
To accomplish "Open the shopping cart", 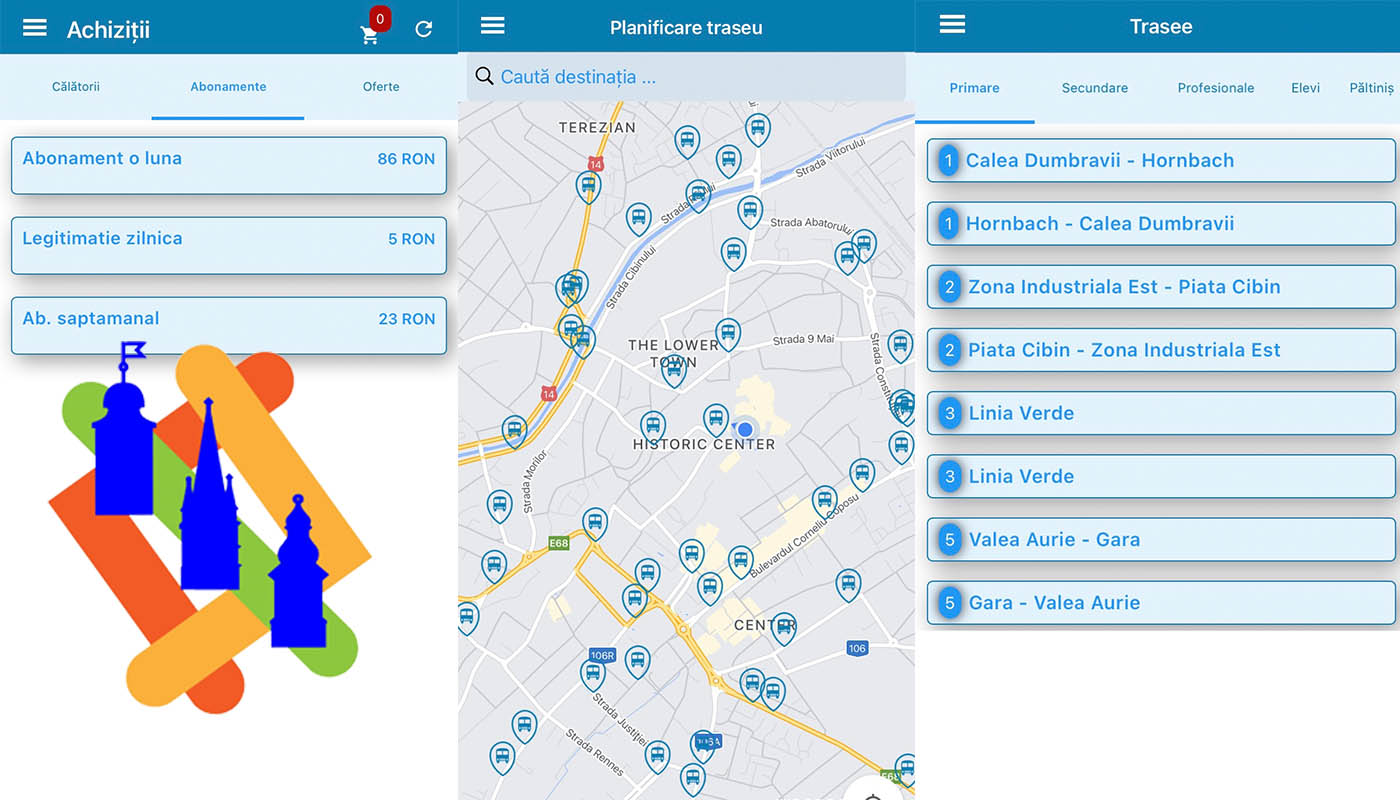I will tap(370, 34).
